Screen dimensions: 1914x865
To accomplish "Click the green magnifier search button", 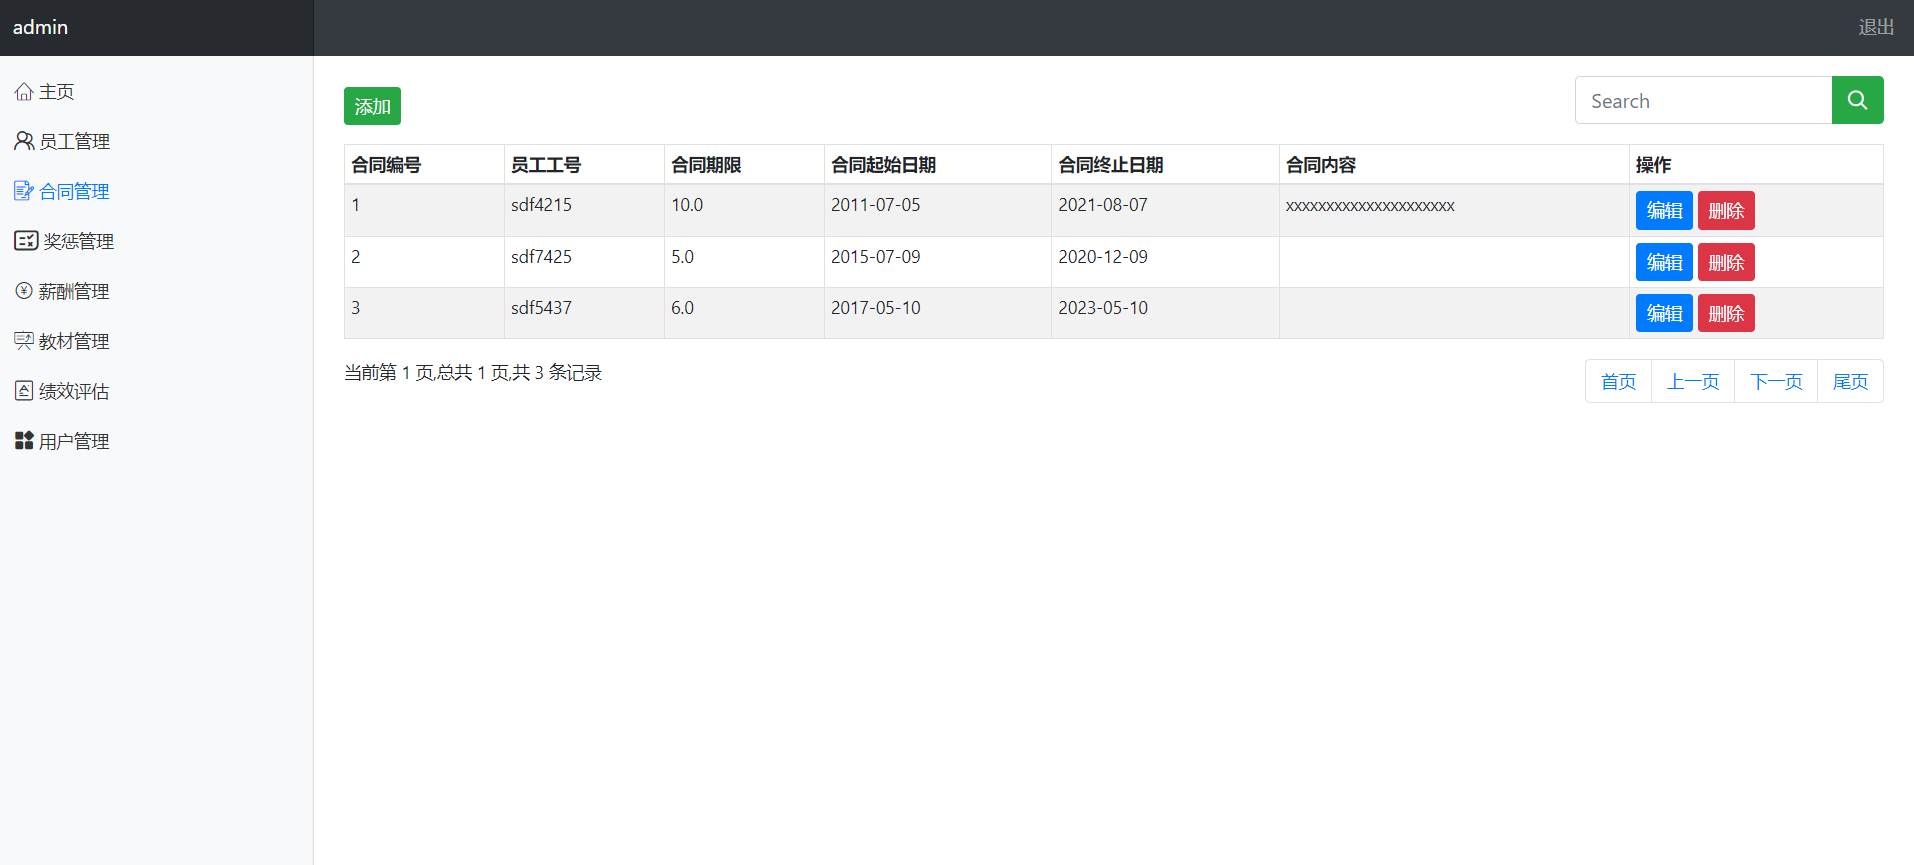I will [1857, 100].
